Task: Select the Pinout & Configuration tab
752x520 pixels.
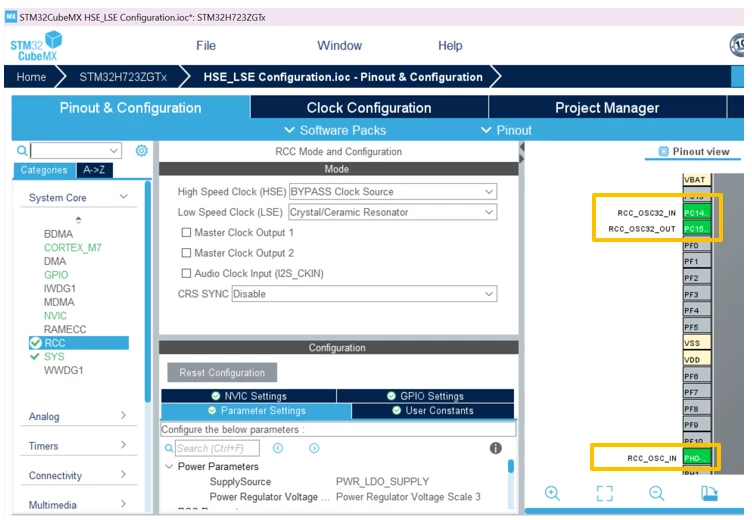Action: pyautogui.click(x=130, y=107)
